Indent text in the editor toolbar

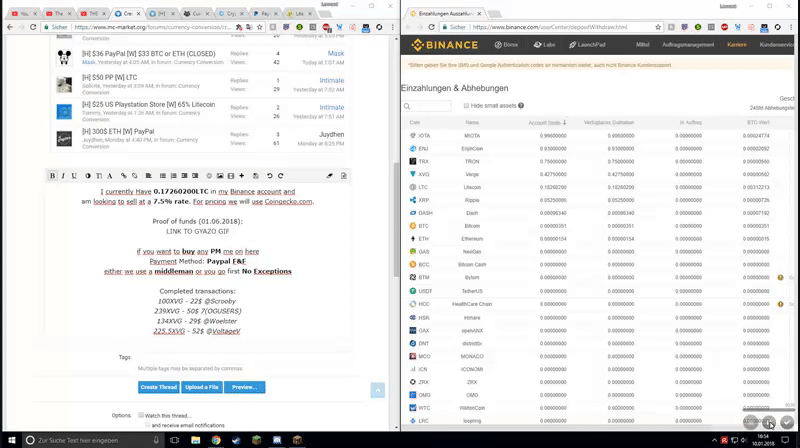pyautogui.click(x=195, y=176)
